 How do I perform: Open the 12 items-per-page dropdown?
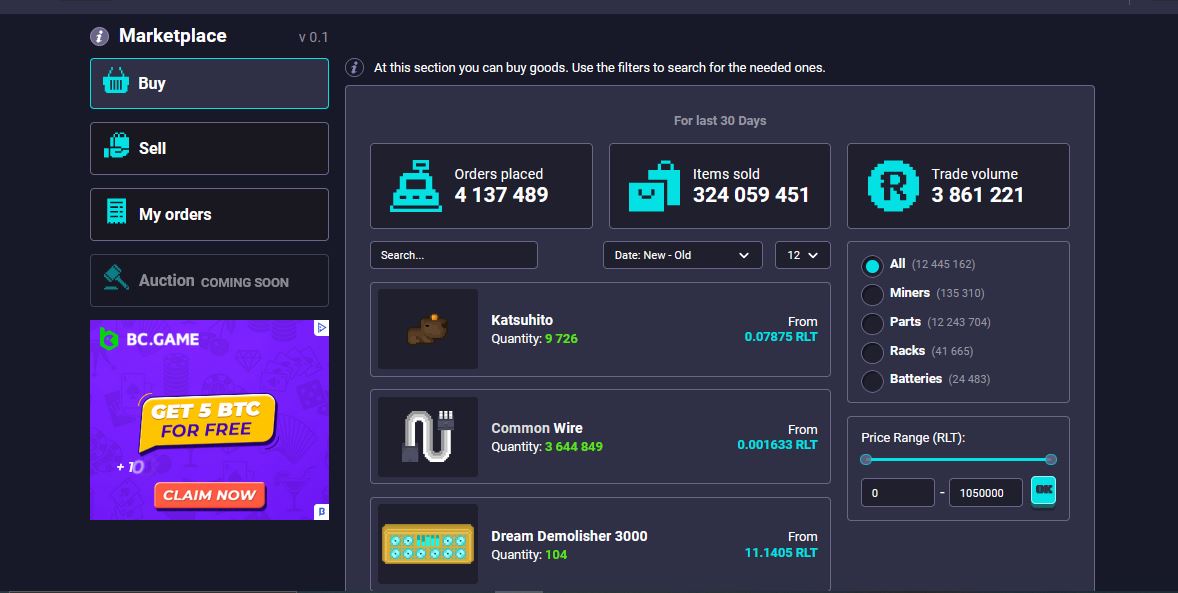pyautogui.click(x=802, y=255)
